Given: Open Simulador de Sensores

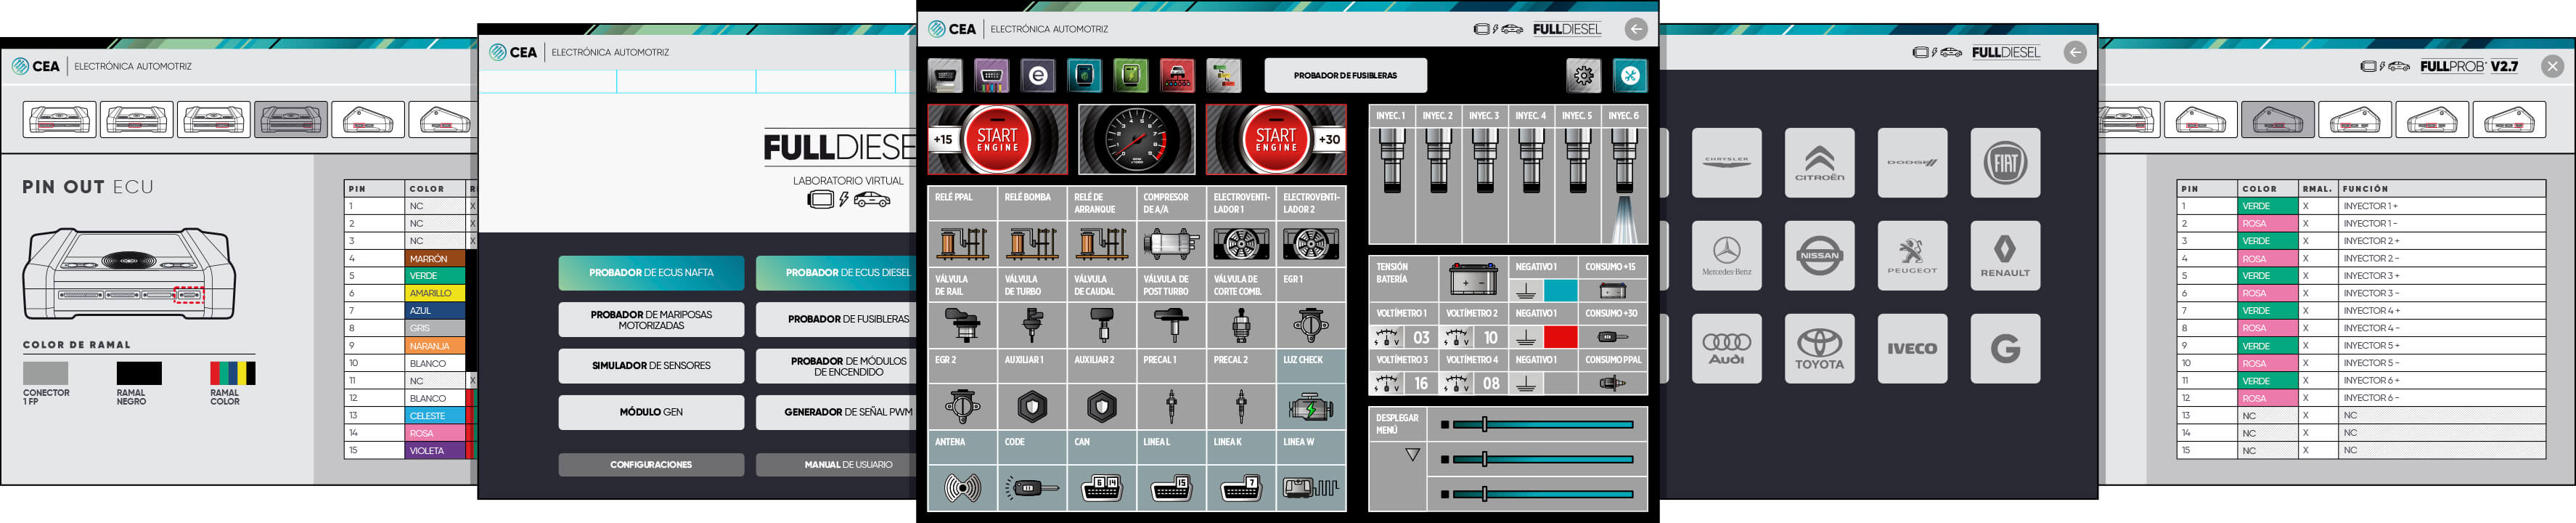Looking at the screenshot, I should [651, 366].
